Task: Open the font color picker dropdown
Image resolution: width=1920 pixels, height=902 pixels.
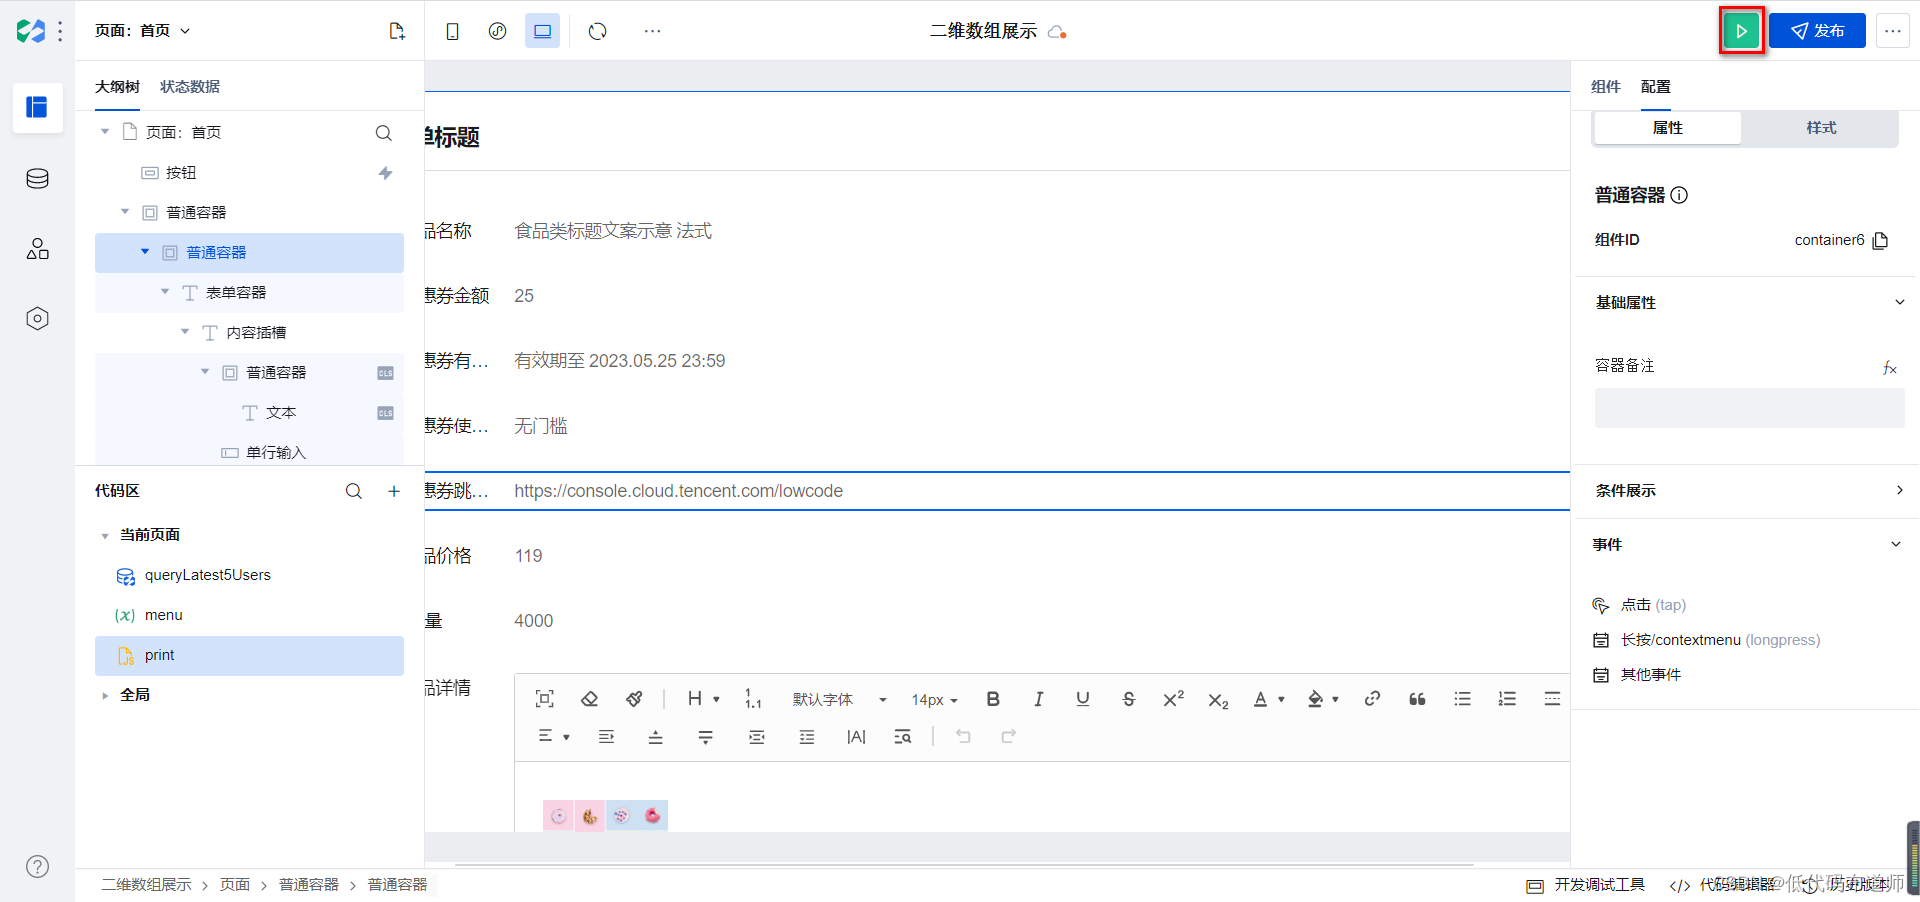Action: pyautogui.click(x=1268, y=699)
